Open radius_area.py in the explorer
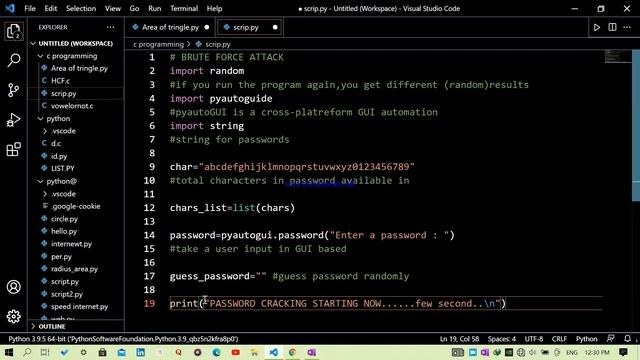 tap(74, 269)
